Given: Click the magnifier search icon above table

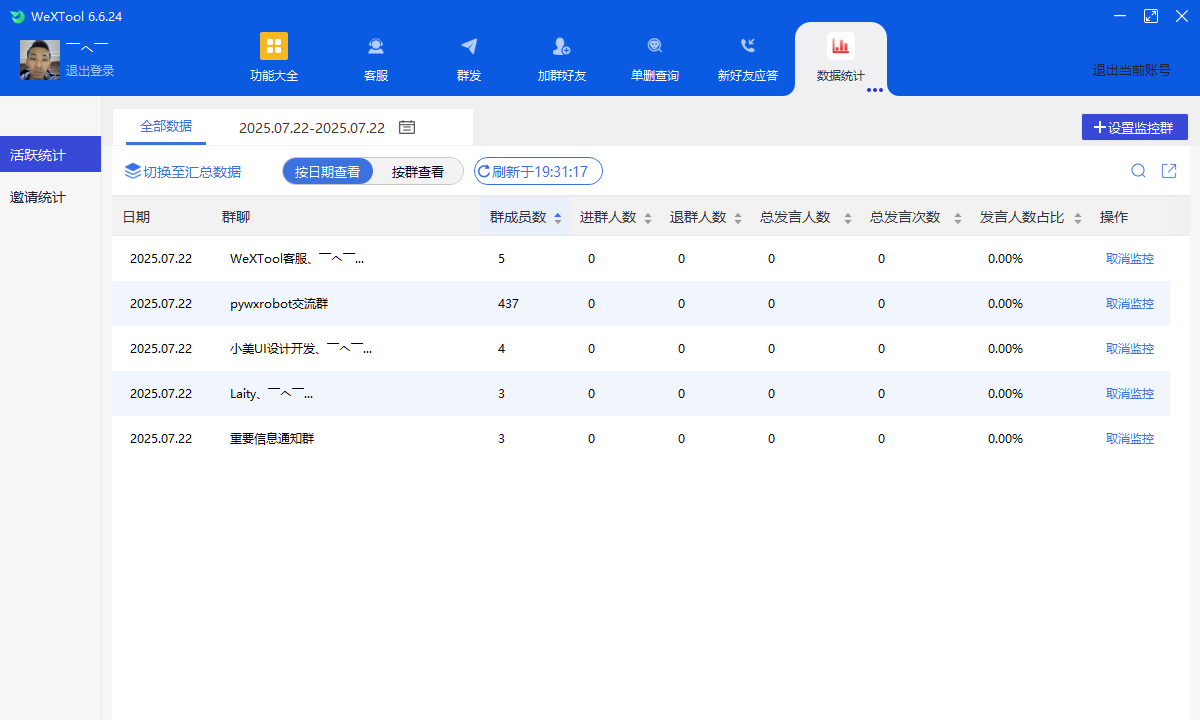Looking at the screenshot, I should pyautogui.click(x=1138, y=171).
